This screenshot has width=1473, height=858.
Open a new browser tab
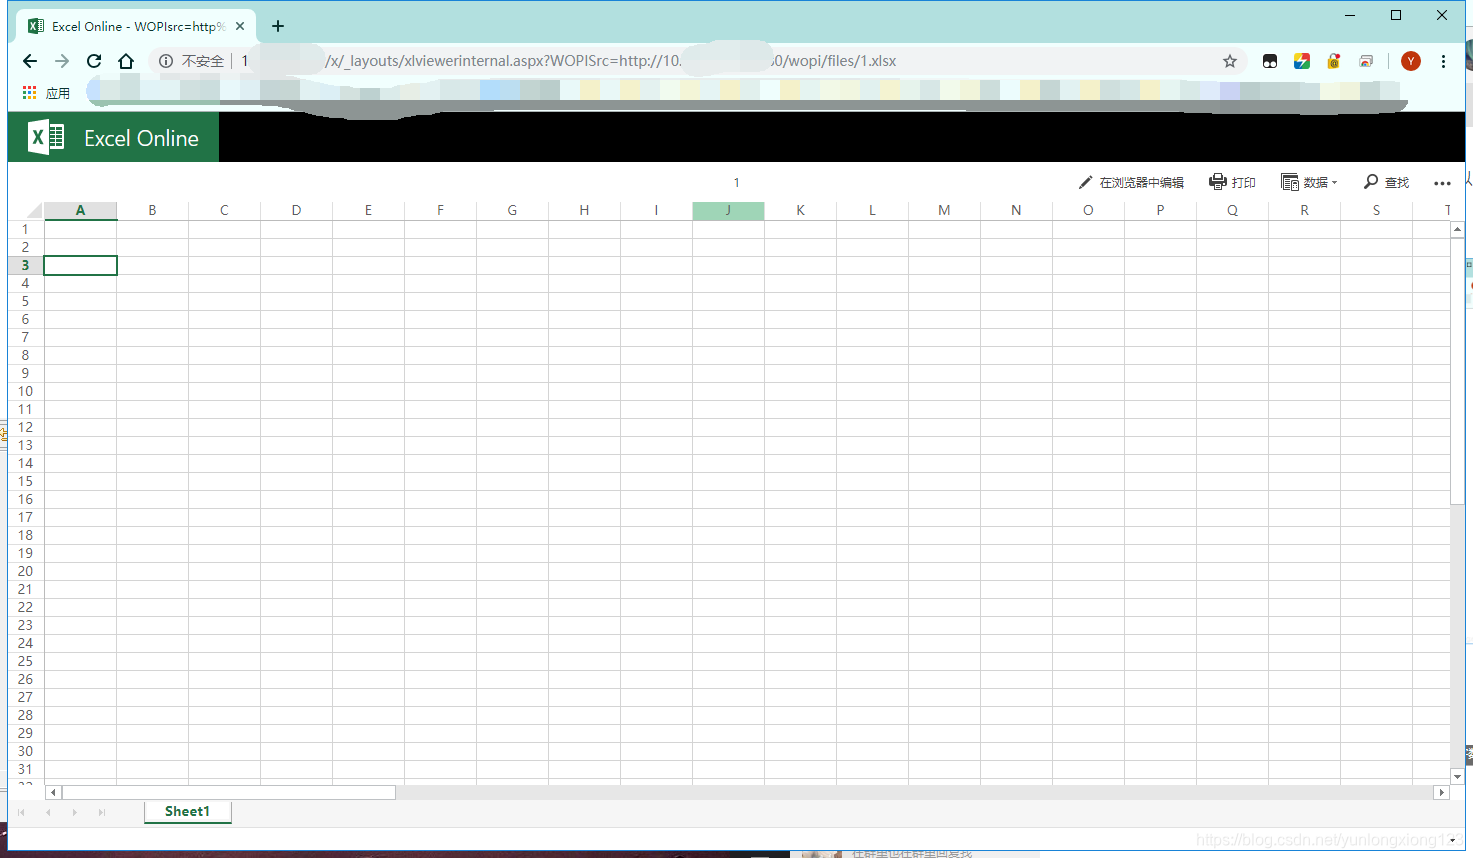(x=278, y=26)
